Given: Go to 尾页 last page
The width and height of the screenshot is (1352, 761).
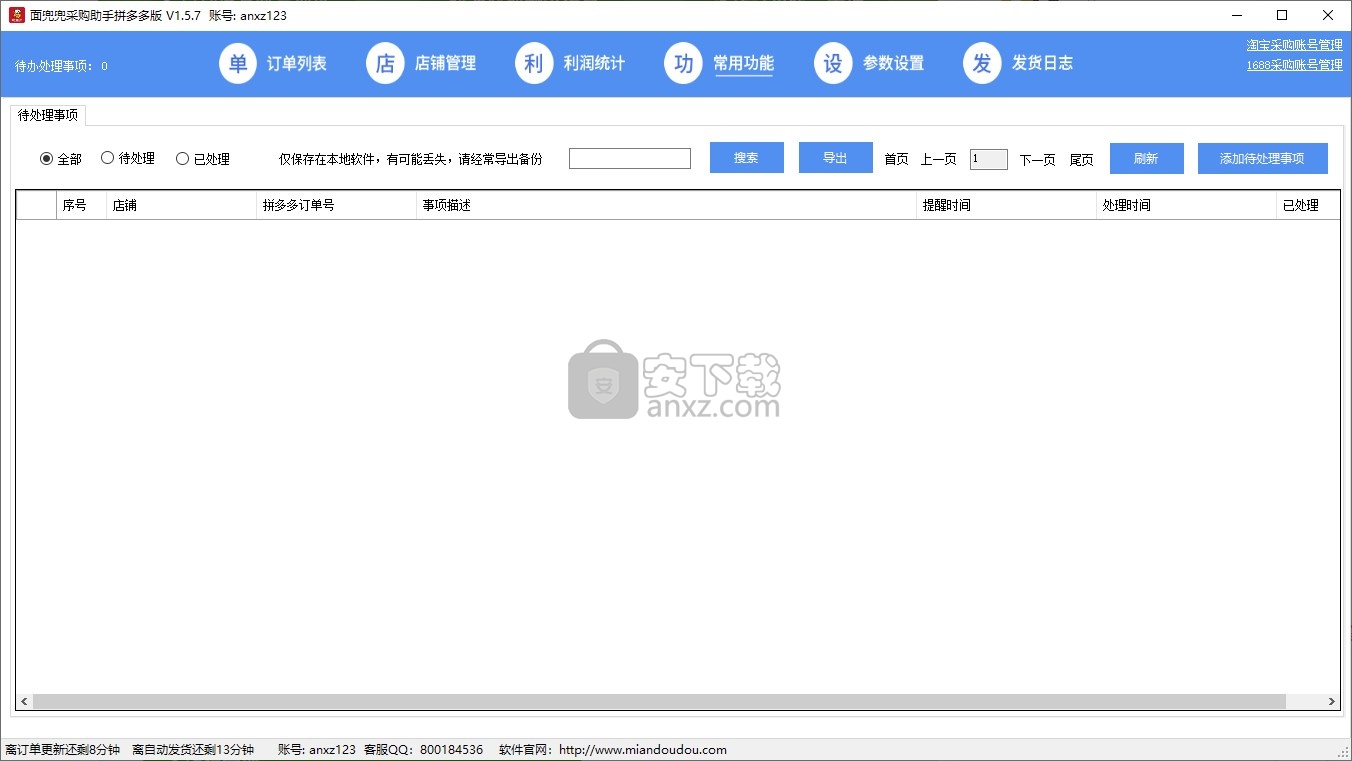Looking at the screenshot, I should (1082, 160).
